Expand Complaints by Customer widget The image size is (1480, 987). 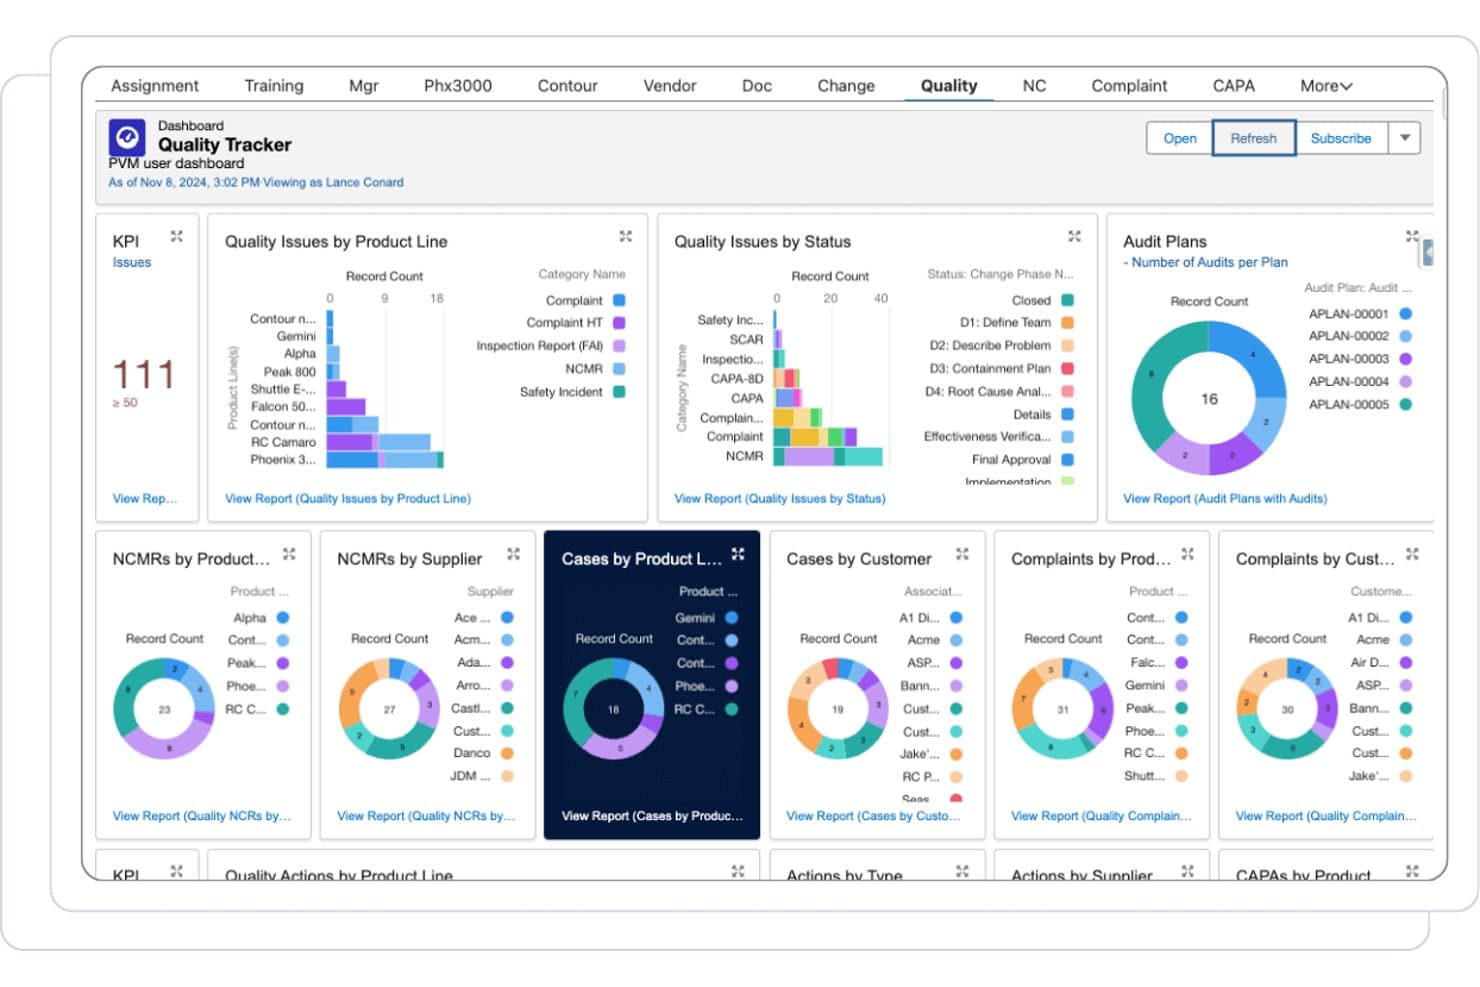point(1412,553)
